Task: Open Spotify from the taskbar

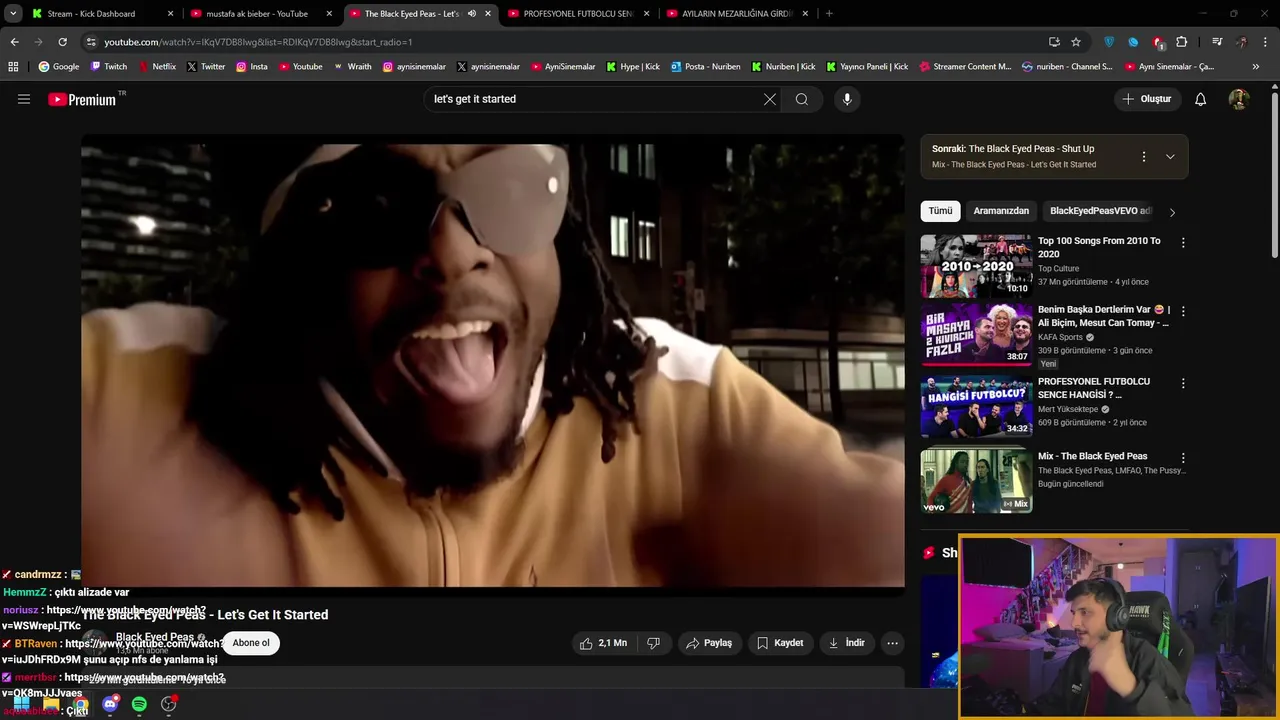Action: pos(139,705)
